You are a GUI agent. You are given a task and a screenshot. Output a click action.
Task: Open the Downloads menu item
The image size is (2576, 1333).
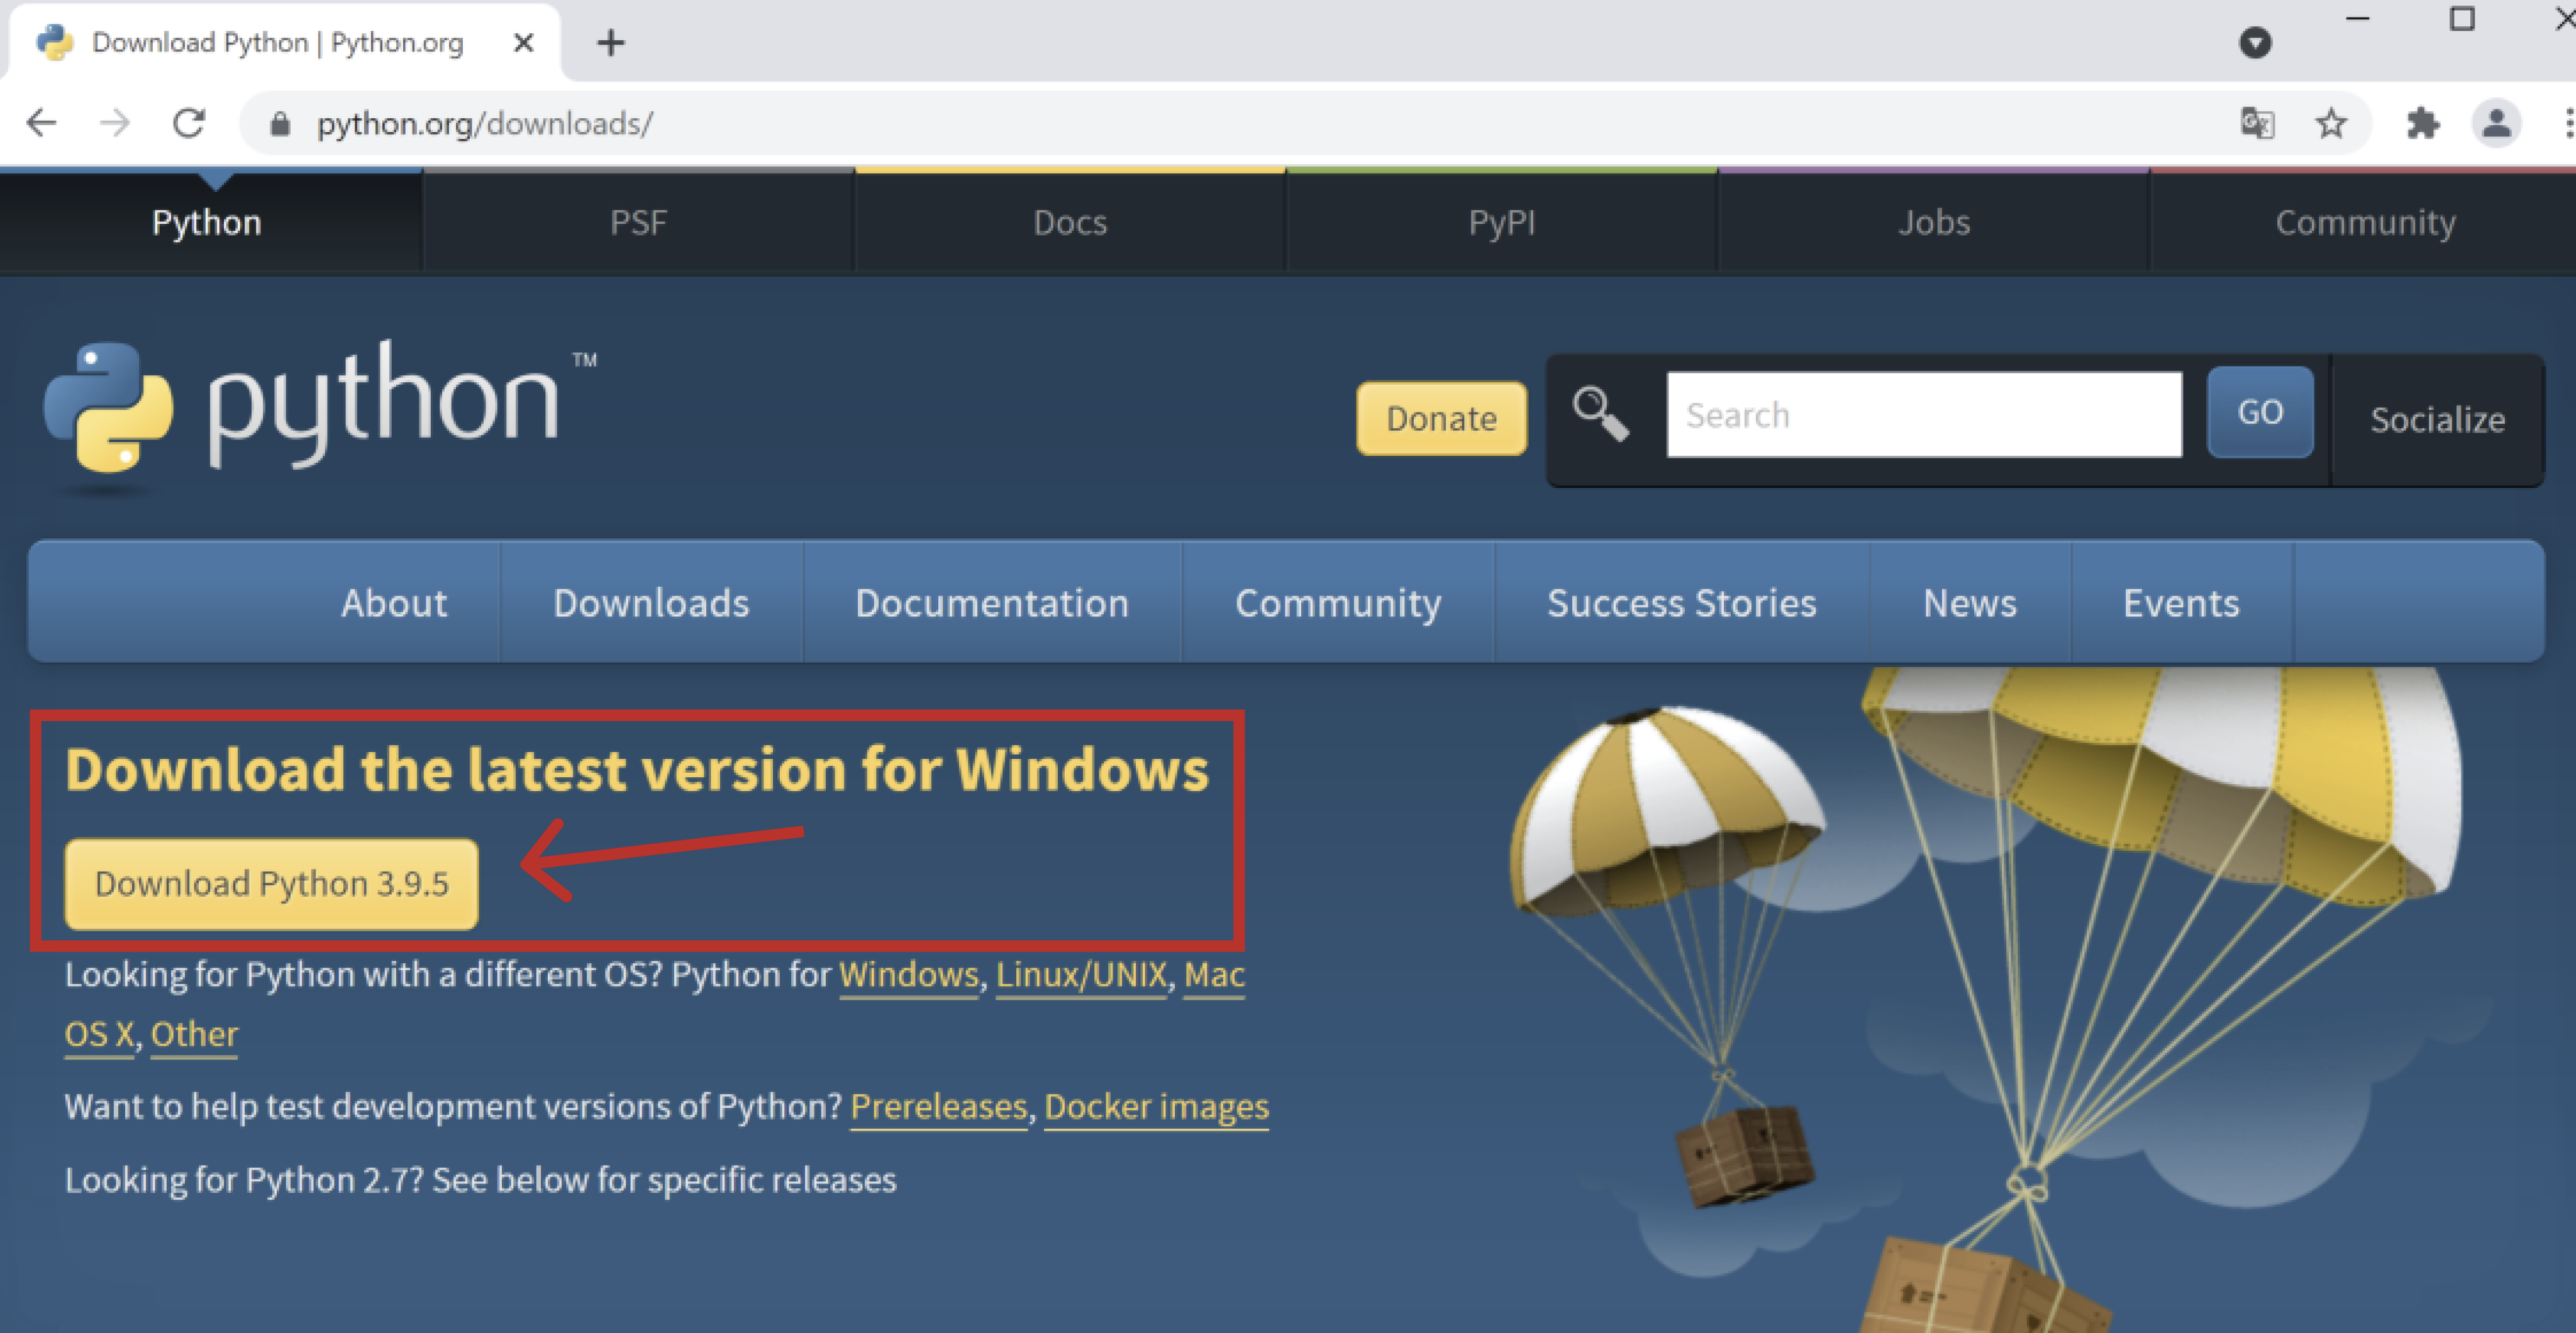[x=651, y=603]
